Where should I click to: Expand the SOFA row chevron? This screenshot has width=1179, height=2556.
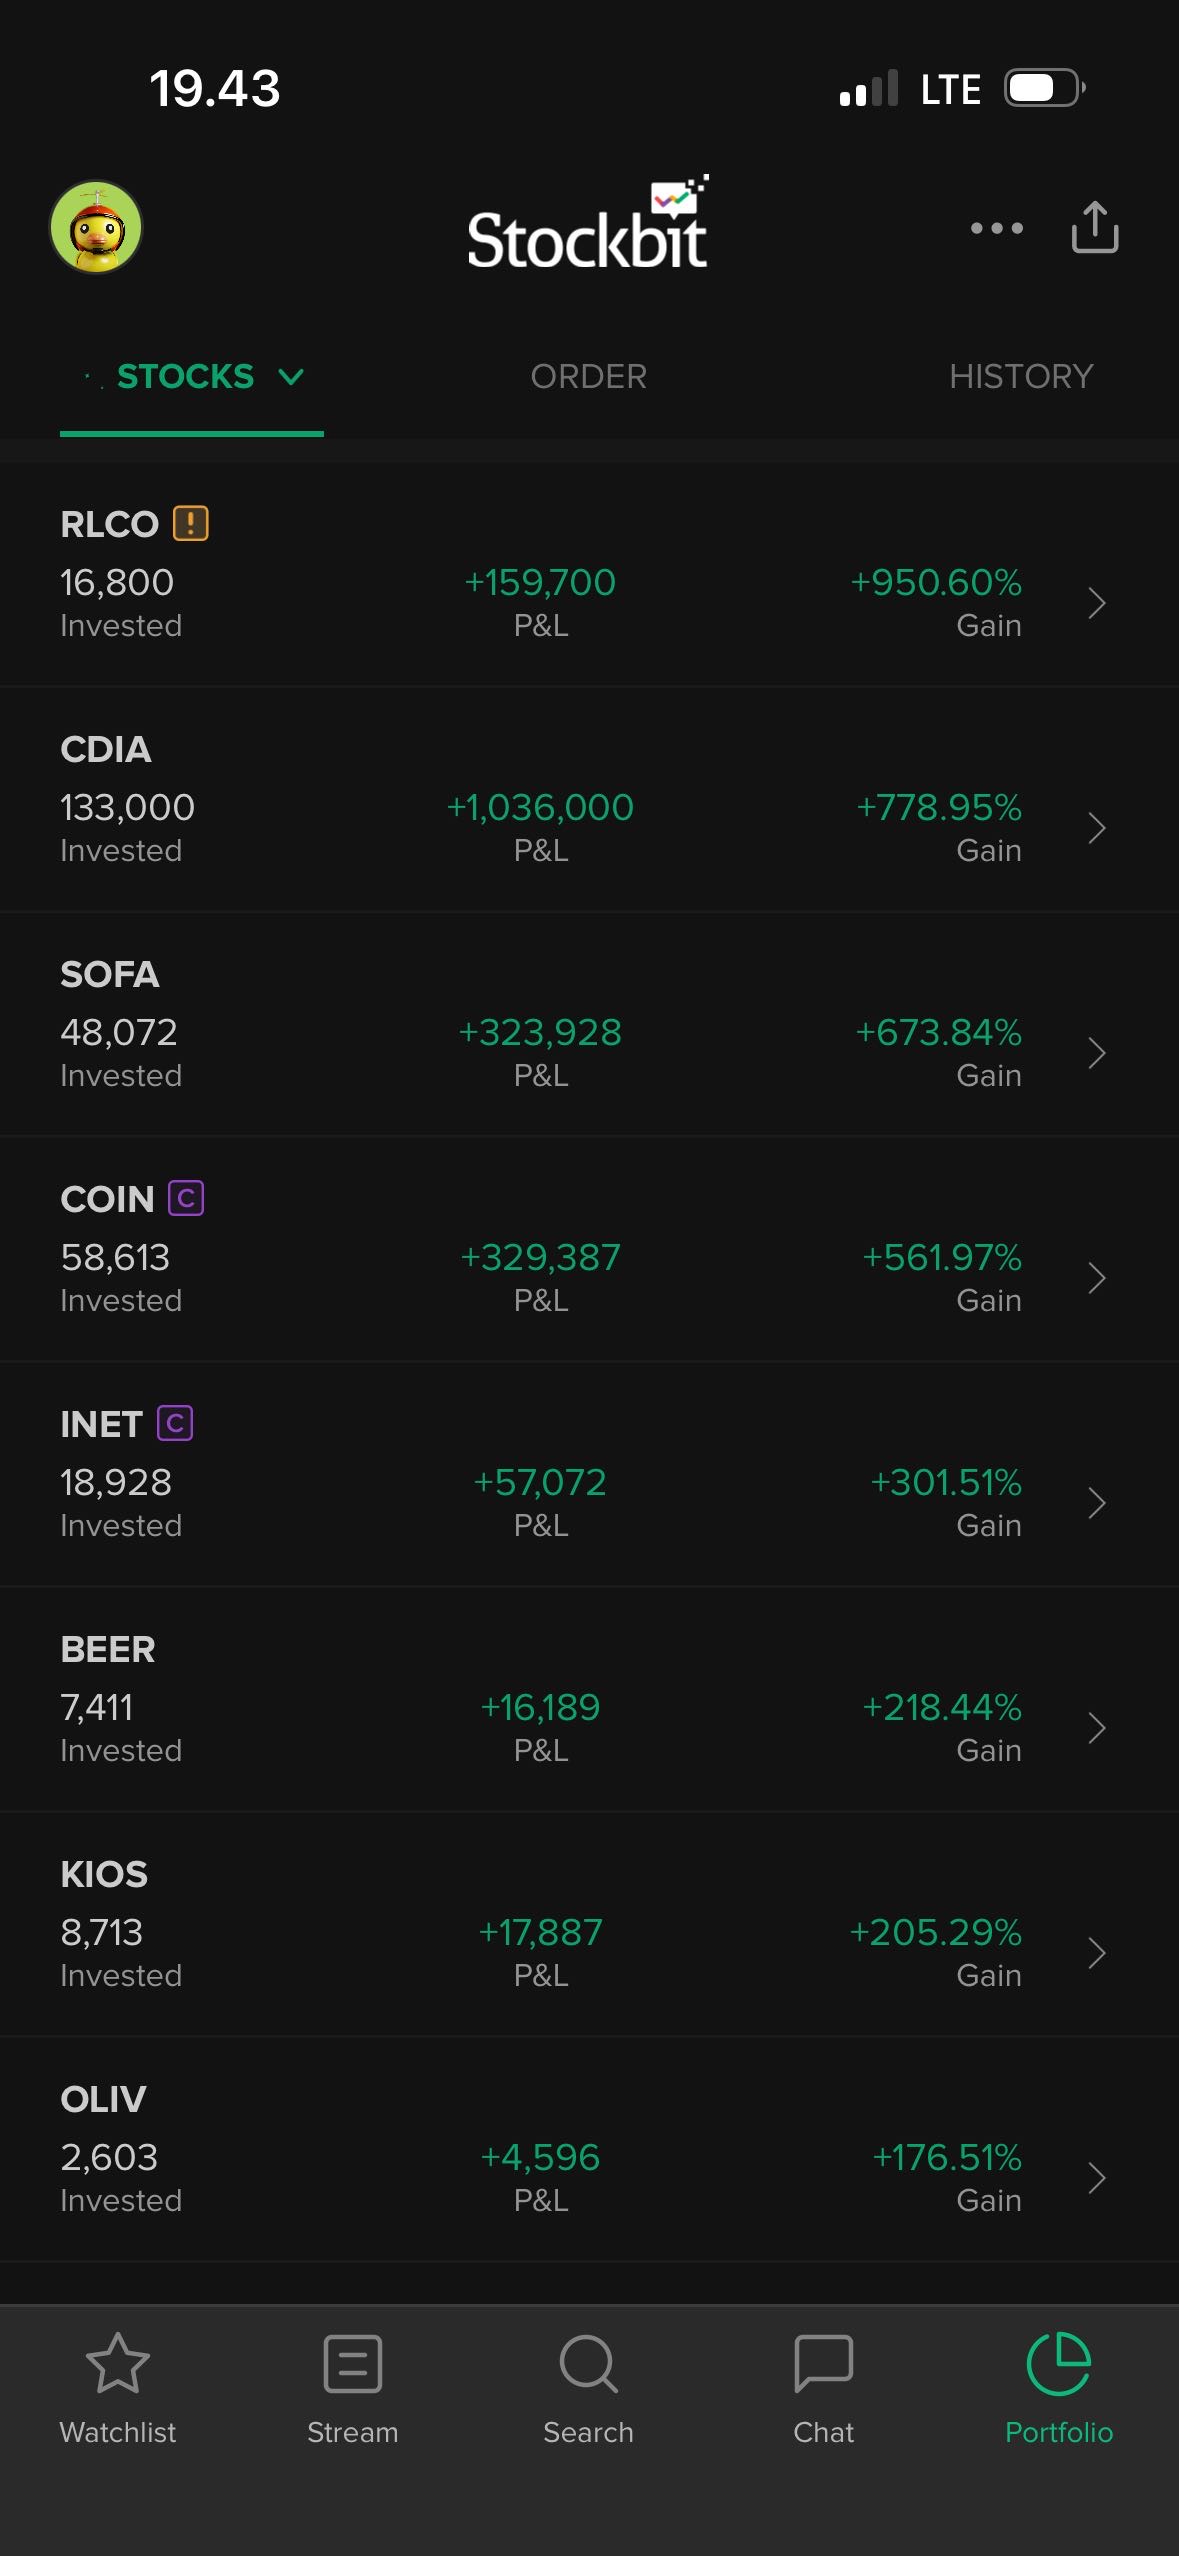(1096, 1053)
